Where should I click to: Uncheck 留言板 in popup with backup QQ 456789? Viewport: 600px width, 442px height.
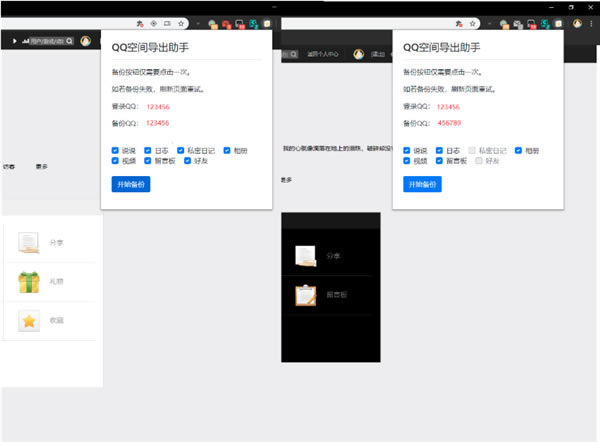pos(439,161)
